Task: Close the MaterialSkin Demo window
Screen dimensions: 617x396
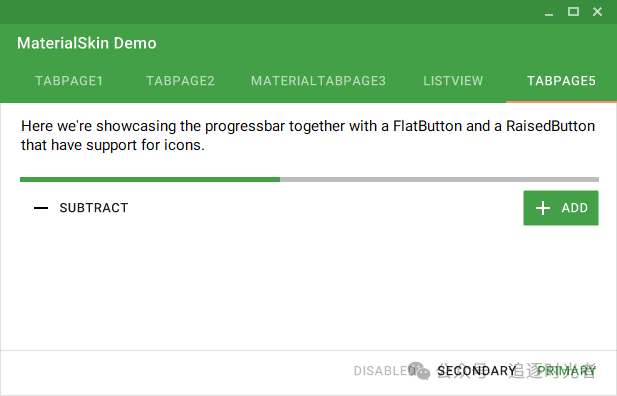Action: point(597,11)
